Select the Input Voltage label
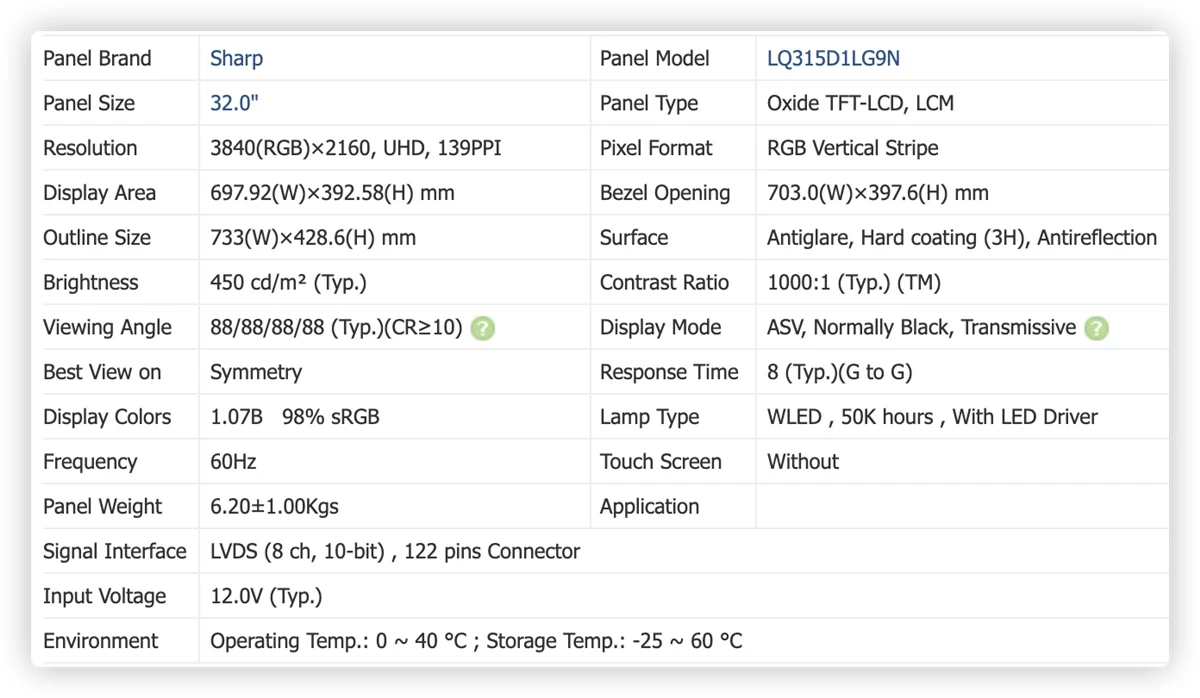This screenshot has width=1200, height=698. (x=104, y=597)
